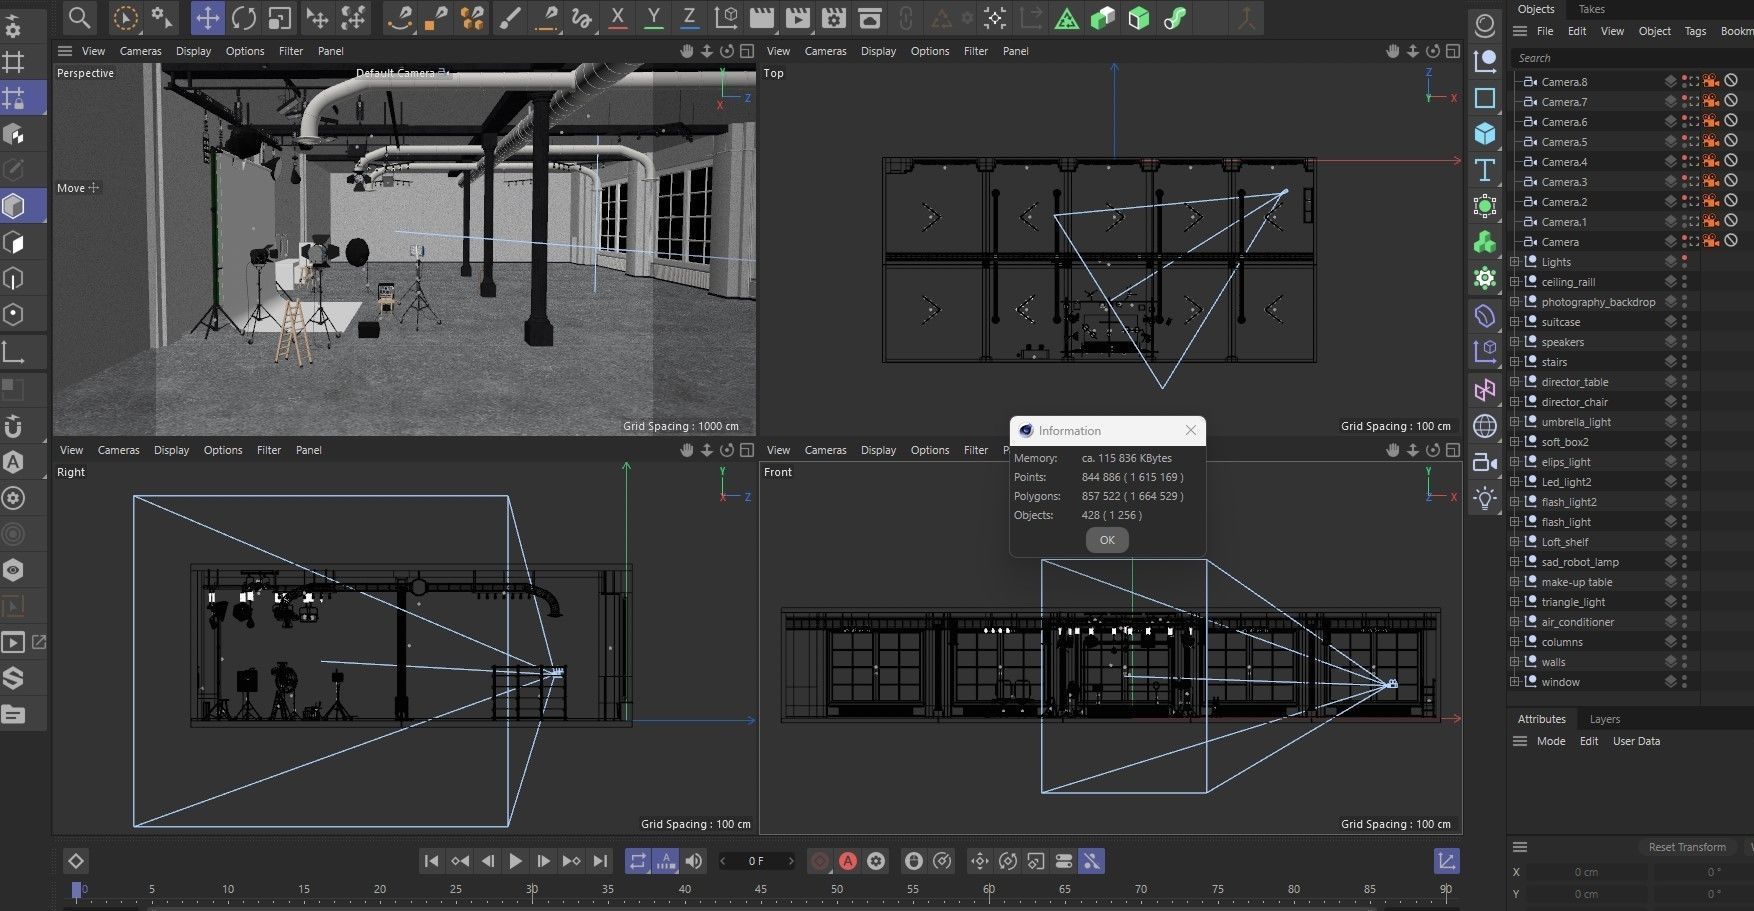Image resolution: width=1754 pixels, height=911 pixels.
Task: Open the search magnifier icon
Action: [79, 17]
